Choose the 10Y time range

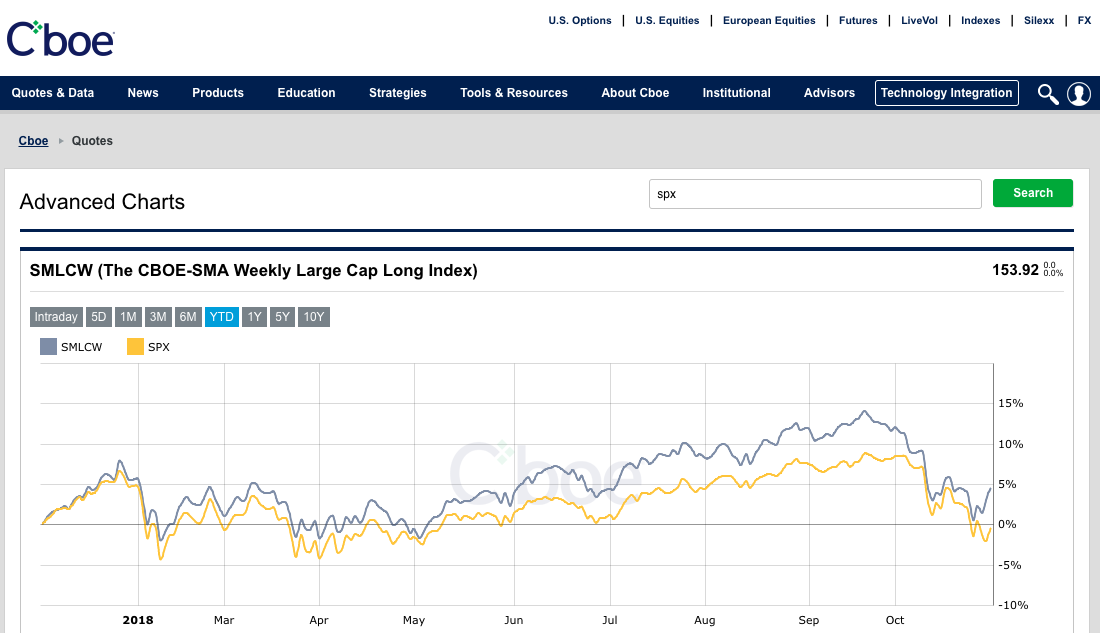click(x=314, y=317)
